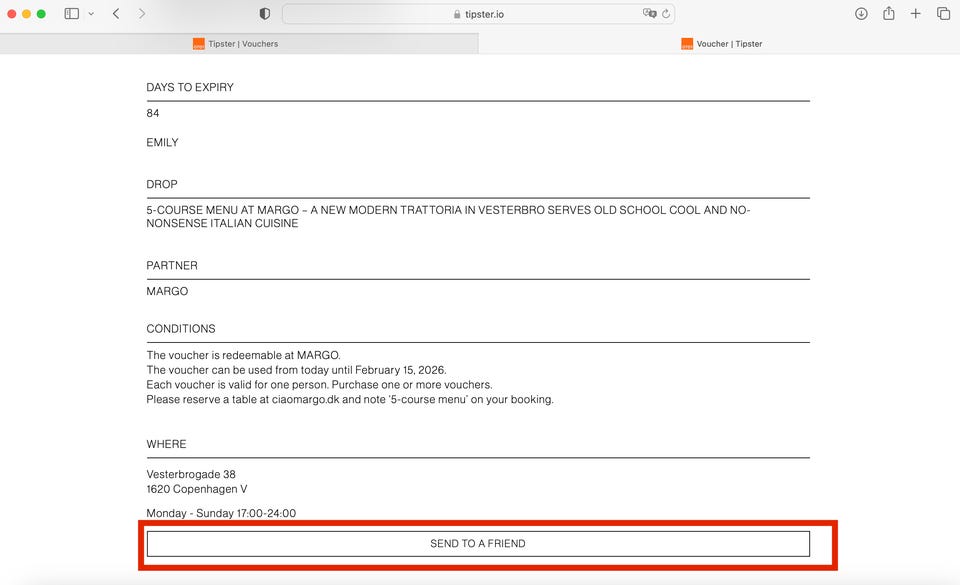Click the green fullscreen window button
This screenshot has width=960, height=585.
(41, 13)
